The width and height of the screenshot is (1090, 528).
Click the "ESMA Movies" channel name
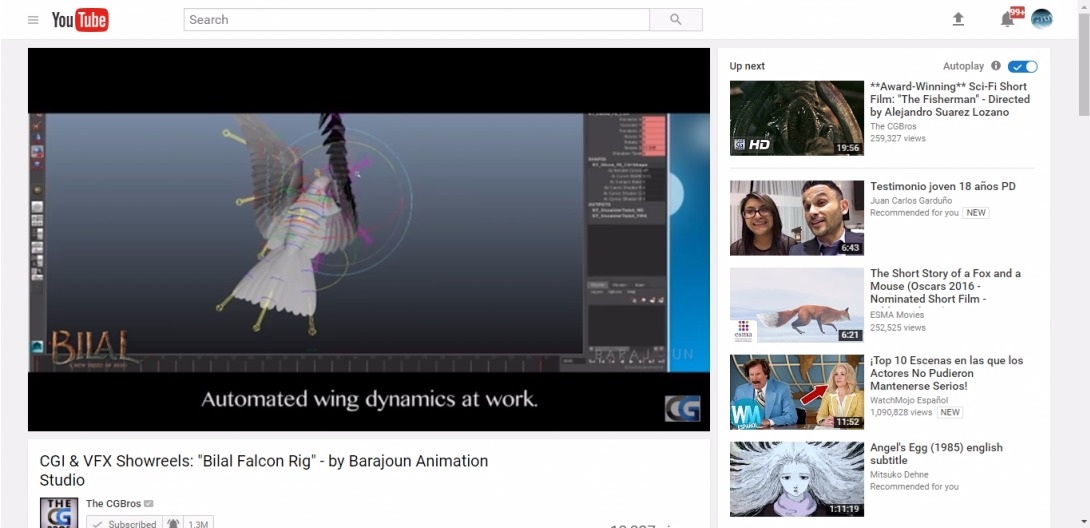(x=897, y=315)
